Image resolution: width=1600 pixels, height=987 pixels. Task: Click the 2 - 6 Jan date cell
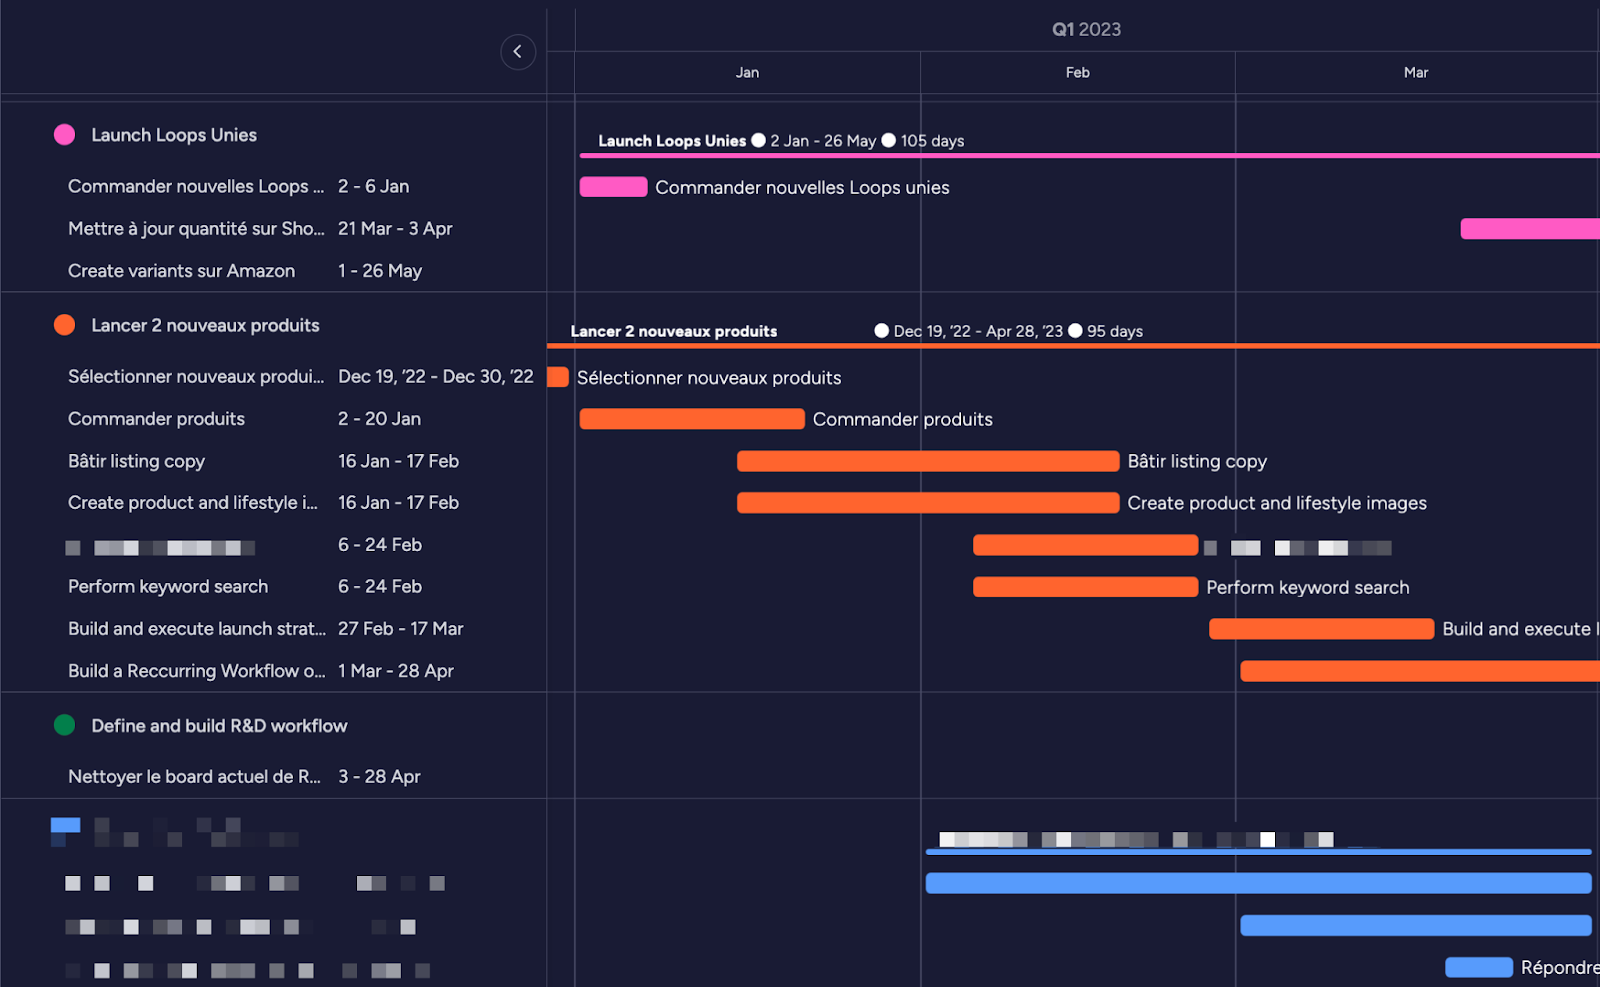[x=373, y=187]
